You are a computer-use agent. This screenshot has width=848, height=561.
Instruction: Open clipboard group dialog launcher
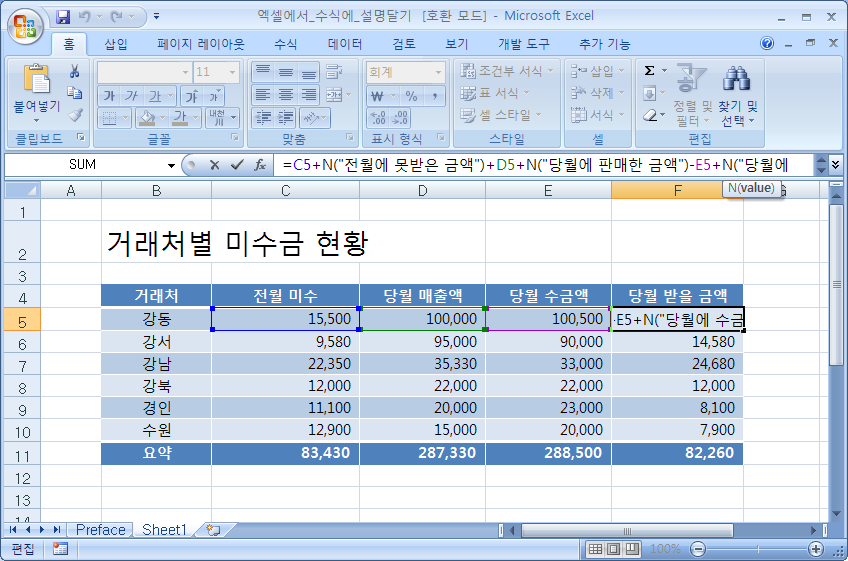point(81,137)
